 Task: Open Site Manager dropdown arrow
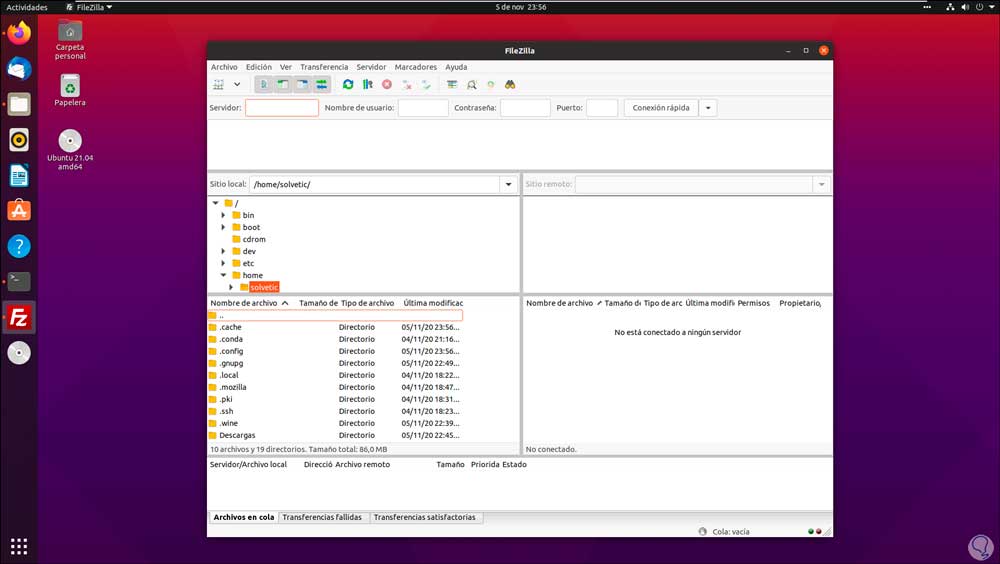click(237, 84)
